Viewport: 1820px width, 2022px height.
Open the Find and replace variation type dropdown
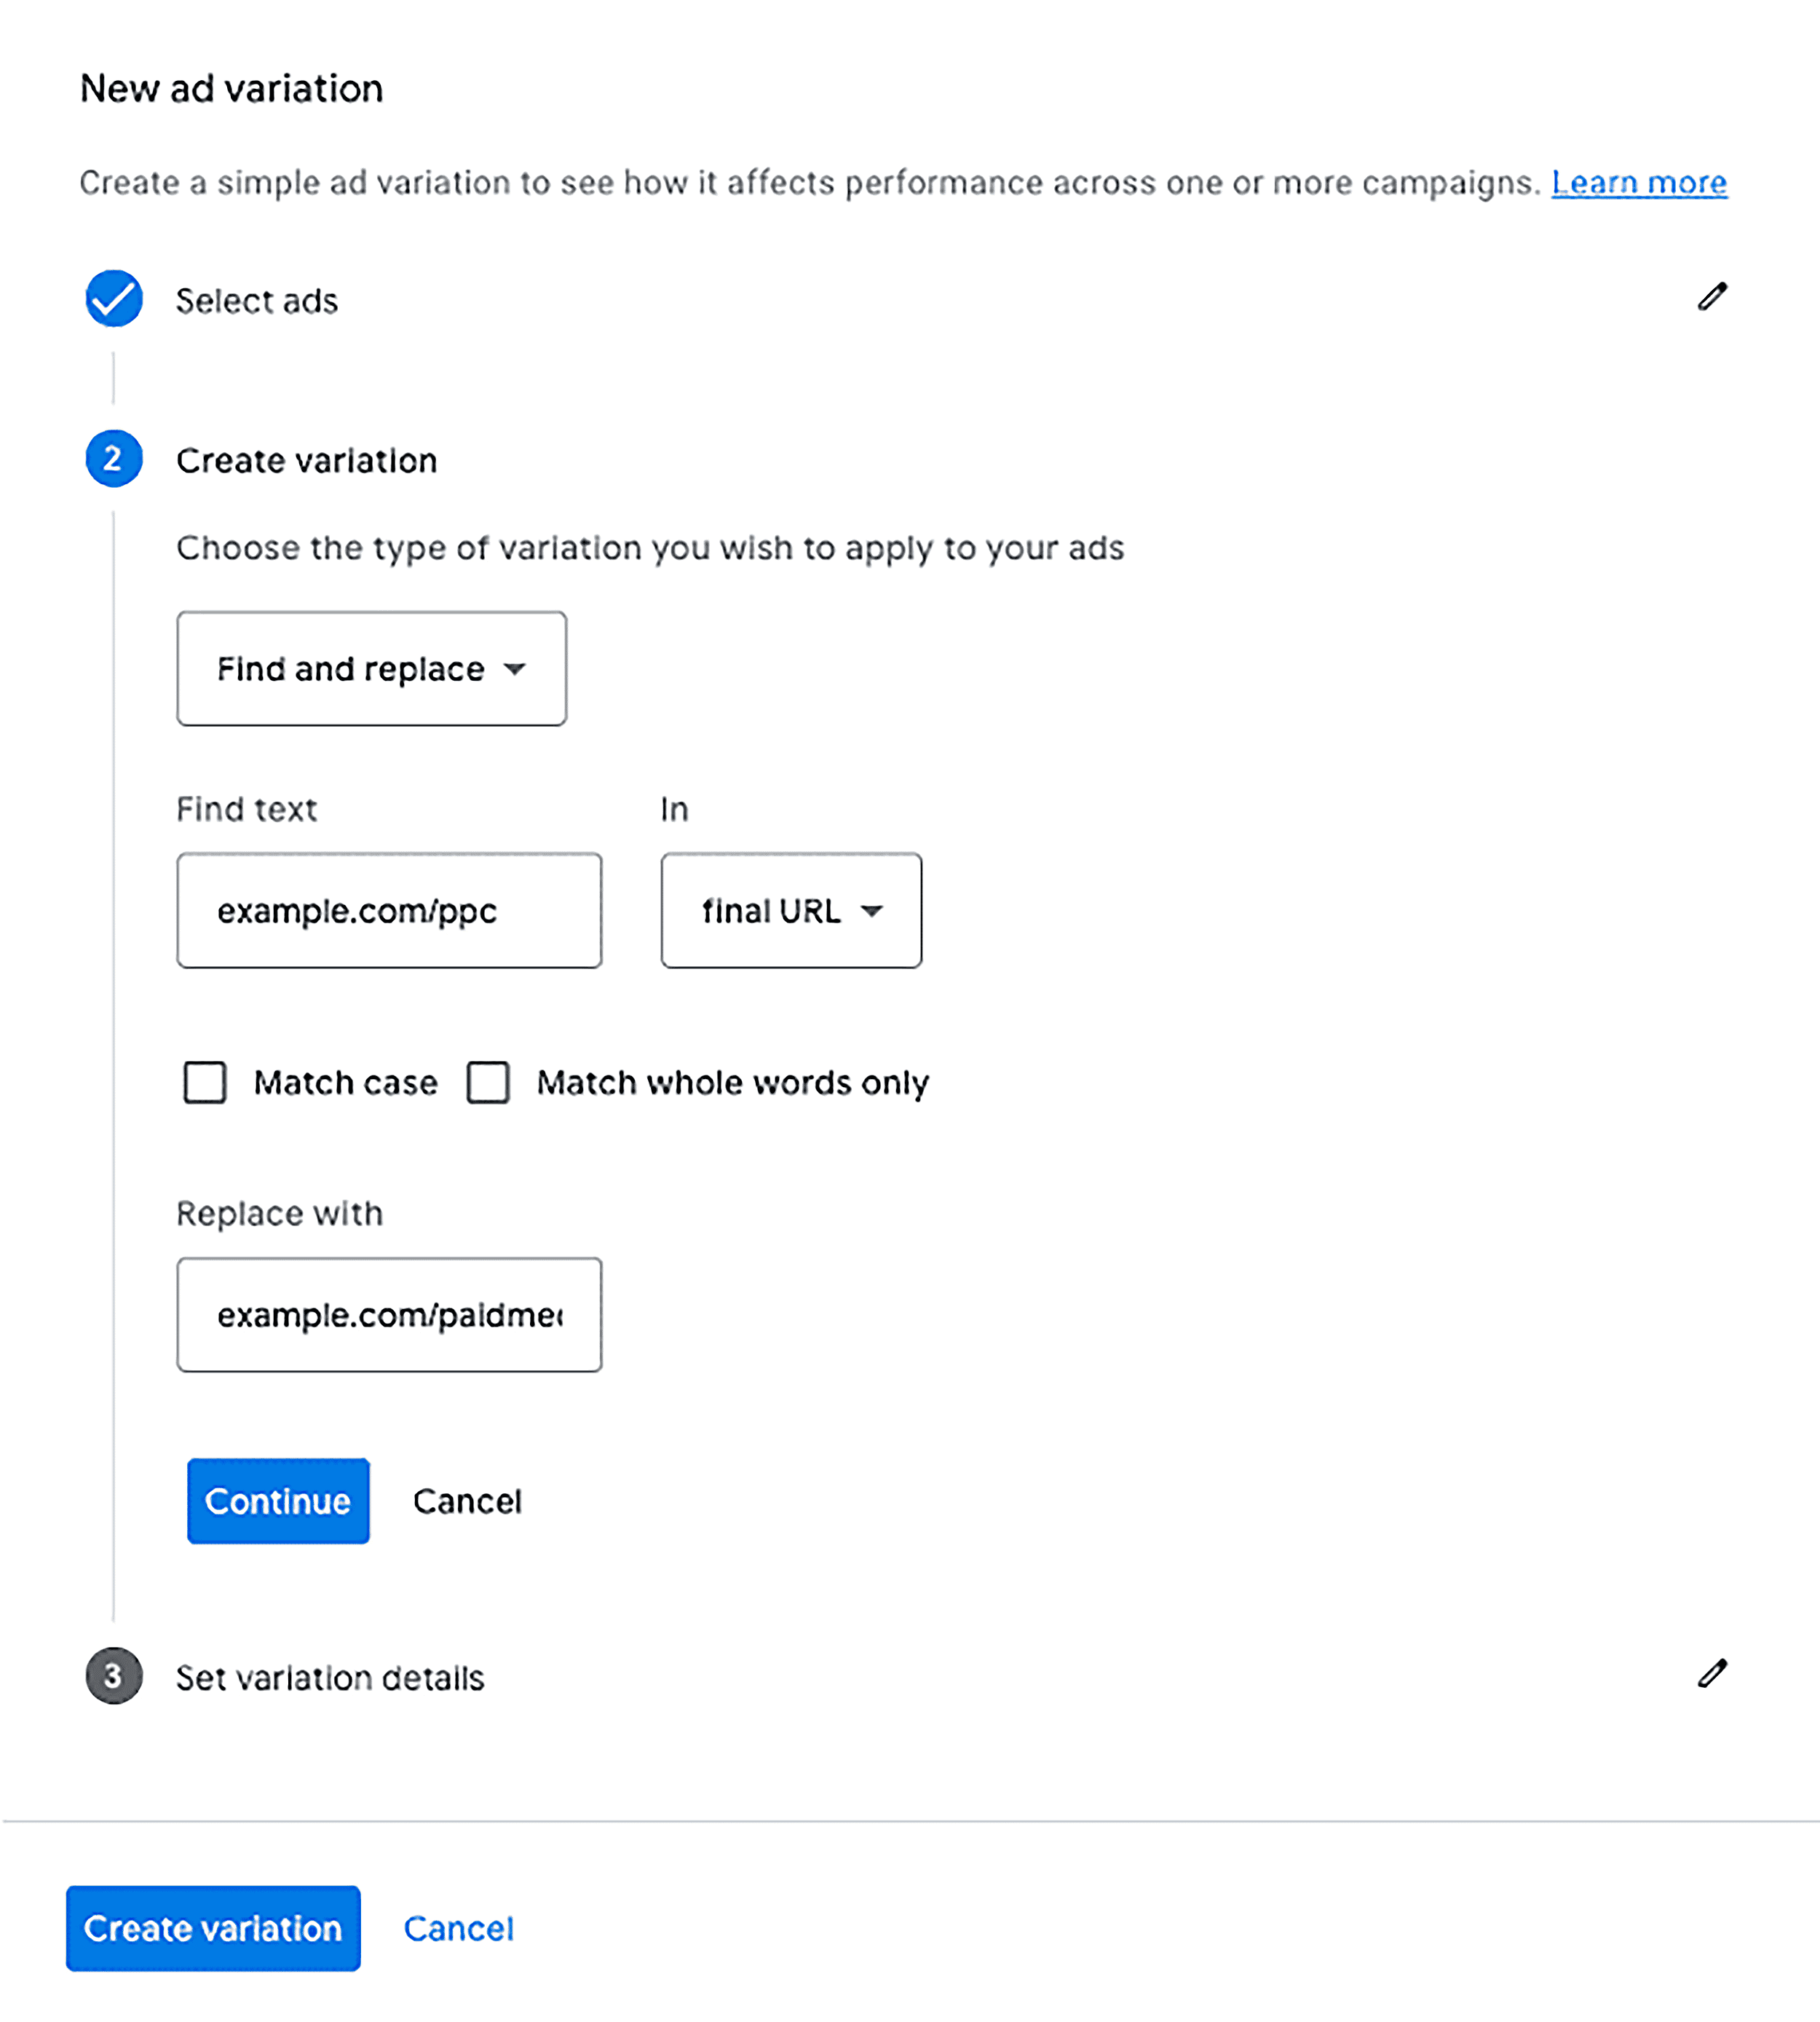(x=371, y=668)
